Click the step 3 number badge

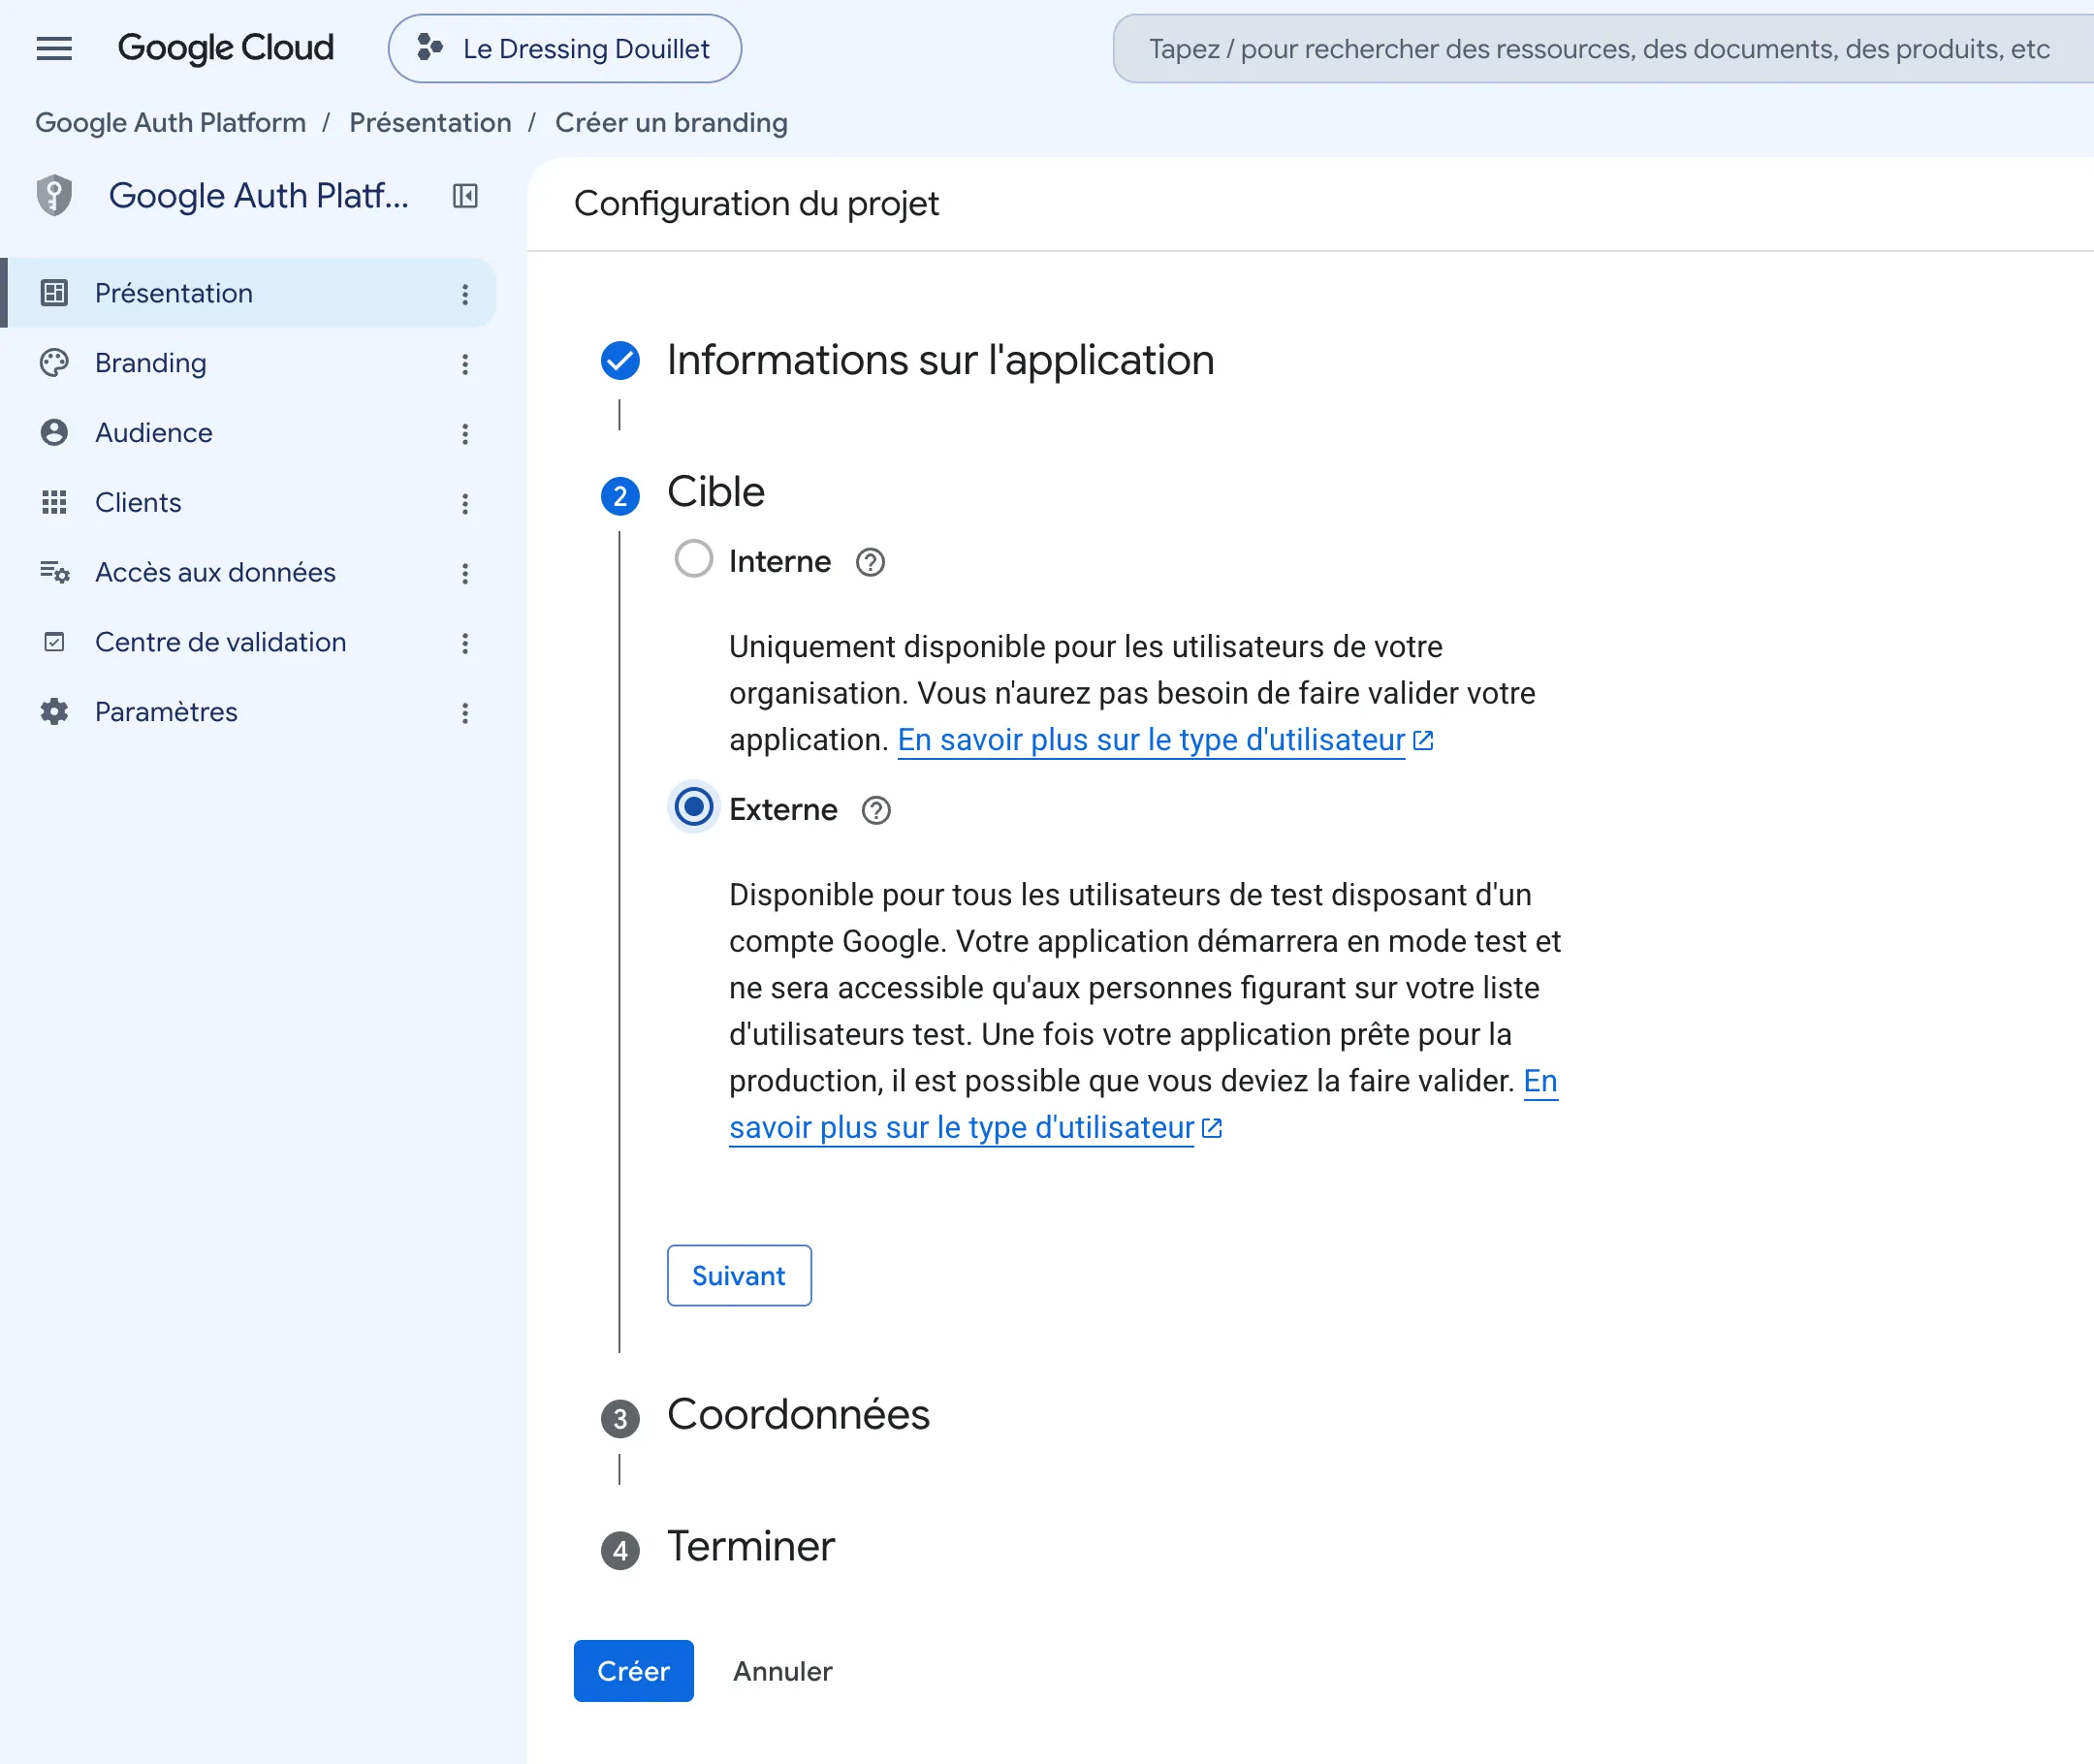tap(620, 1419)
